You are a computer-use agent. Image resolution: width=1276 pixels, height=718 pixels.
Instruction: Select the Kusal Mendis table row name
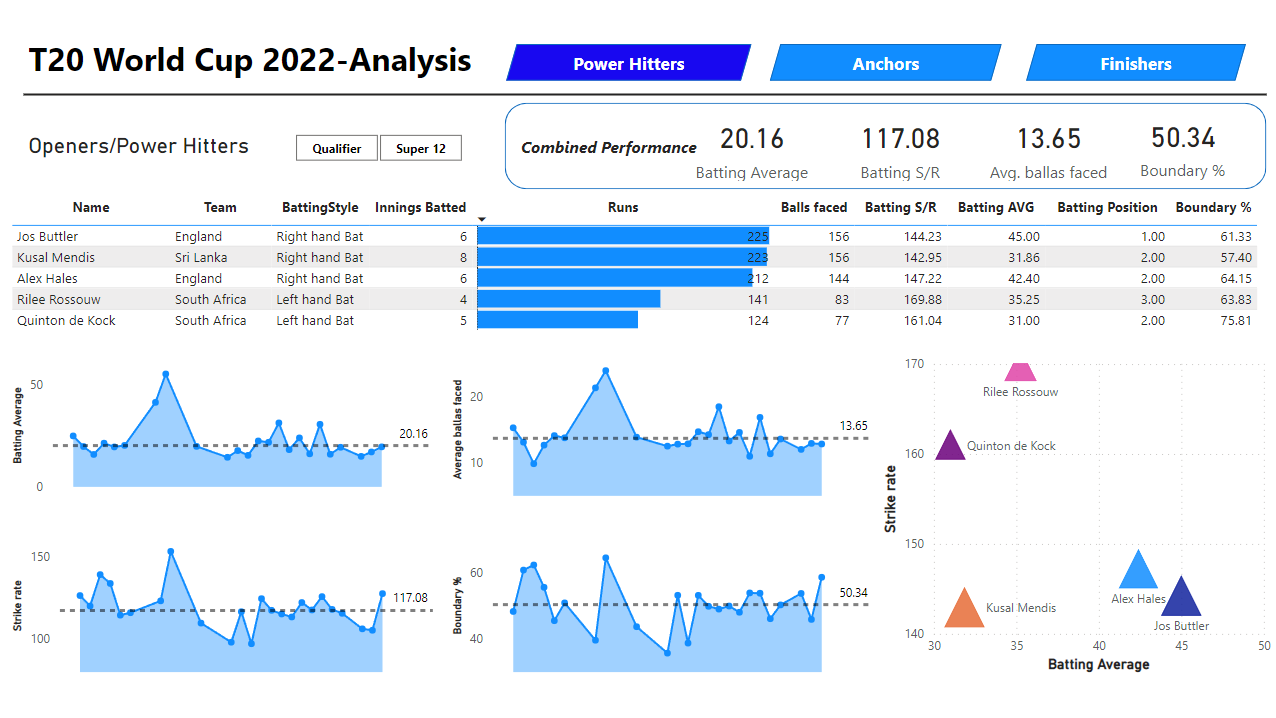coord(56,257)
